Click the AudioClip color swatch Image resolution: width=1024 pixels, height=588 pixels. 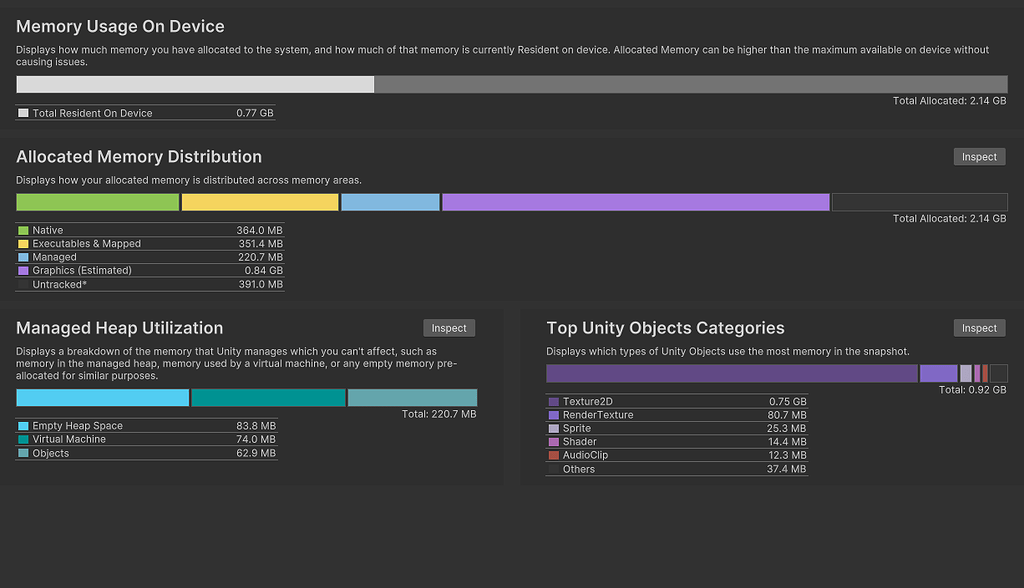click(553, 455)
